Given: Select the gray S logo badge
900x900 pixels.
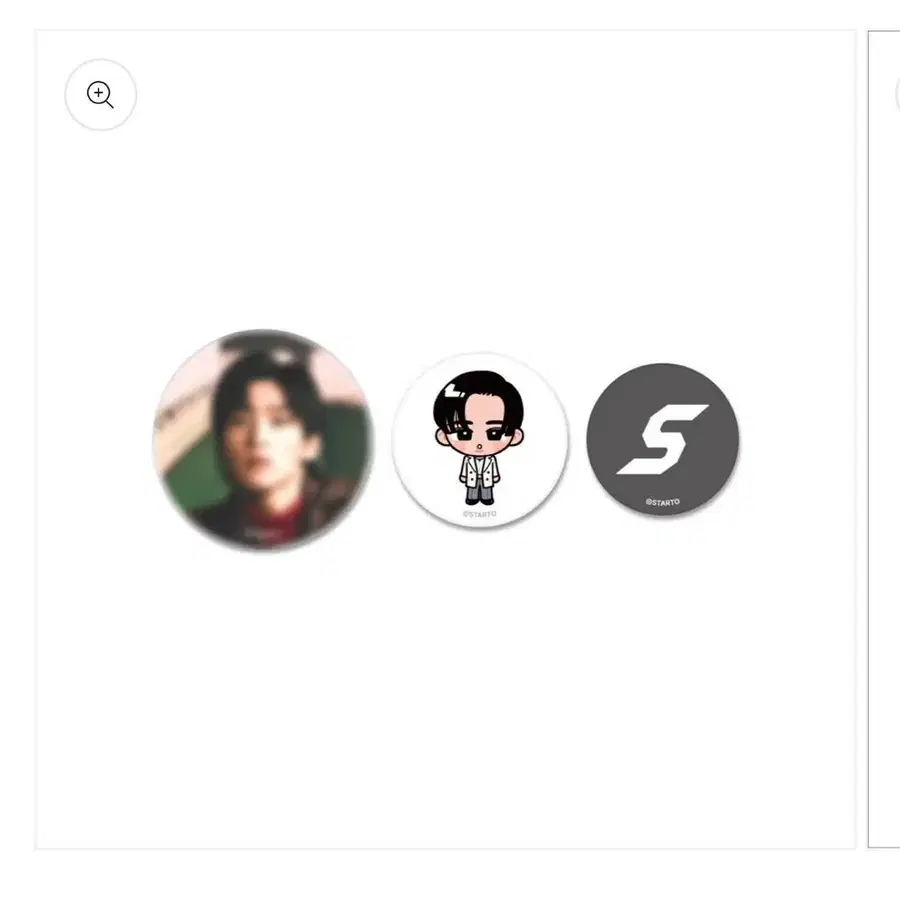Looking at the screenshot, I should coord(662,439).
